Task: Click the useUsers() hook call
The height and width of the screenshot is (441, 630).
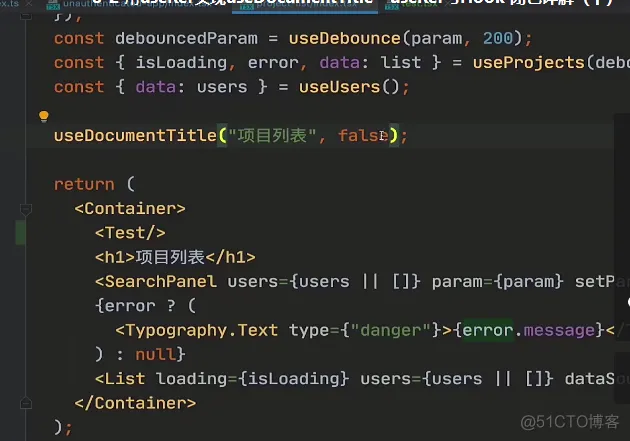Action: click(x=349, y=87)
